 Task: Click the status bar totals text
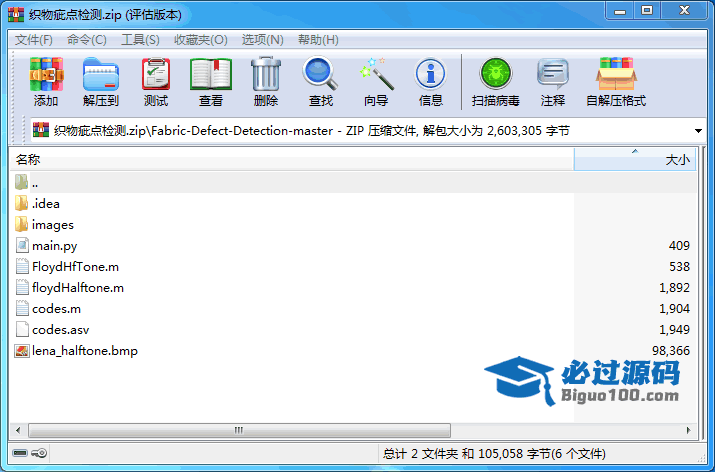click(x=494, y=454)
